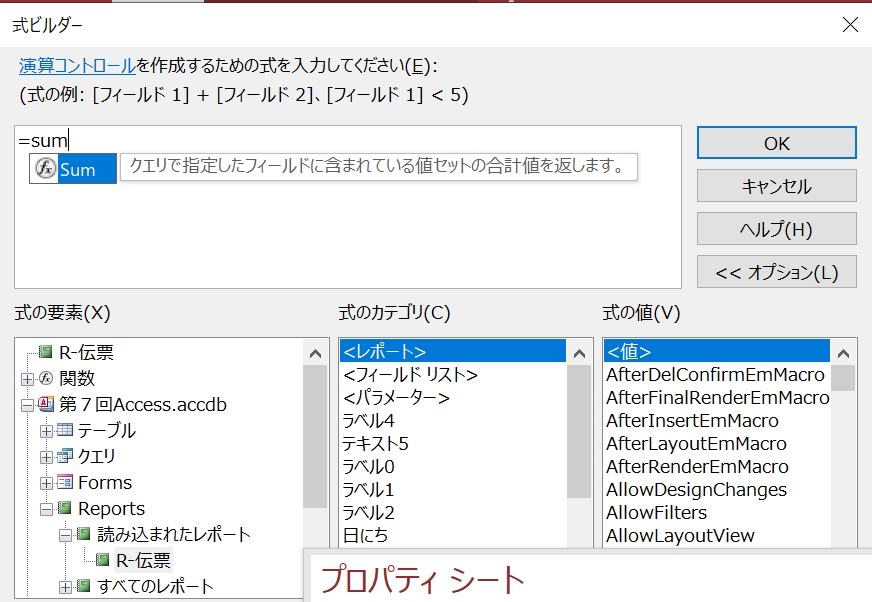The width and height of the screenshot is (872, 602).
Task: Select AfterRenderEmMacro value
Action: (717, 466)
